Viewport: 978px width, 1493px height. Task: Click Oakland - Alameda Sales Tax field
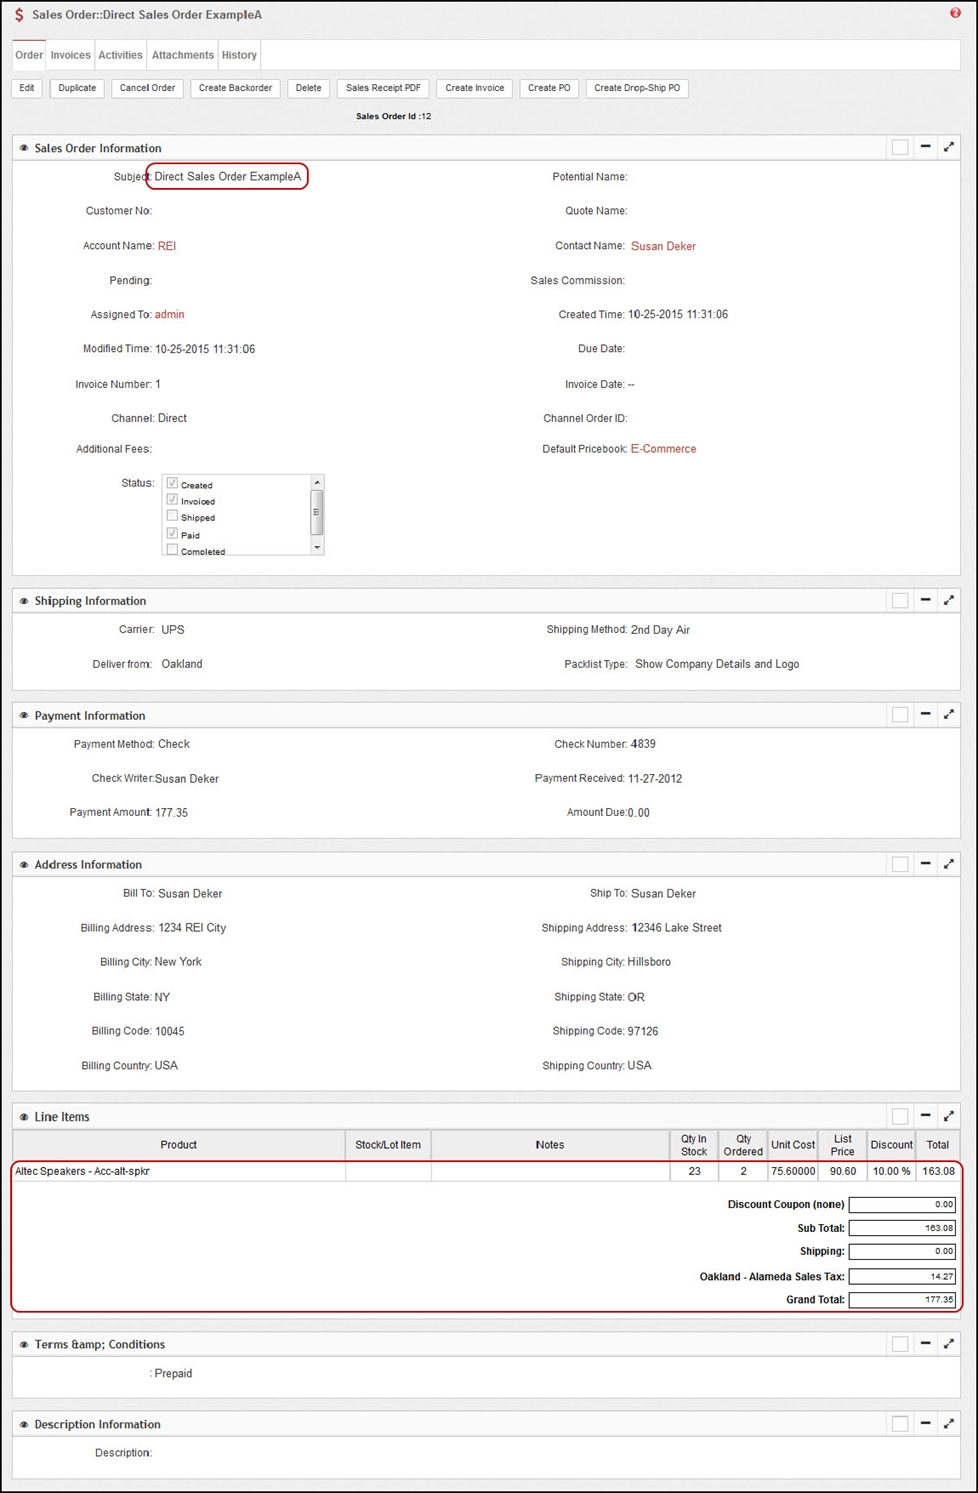point(902,1276)
